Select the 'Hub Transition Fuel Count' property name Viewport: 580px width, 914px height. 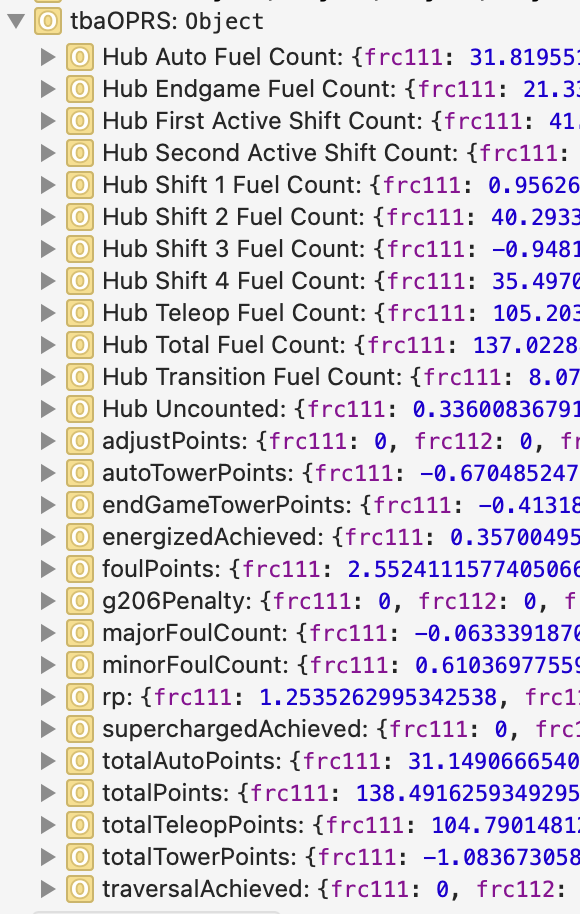pyautogui.click(x=249, y=377)
